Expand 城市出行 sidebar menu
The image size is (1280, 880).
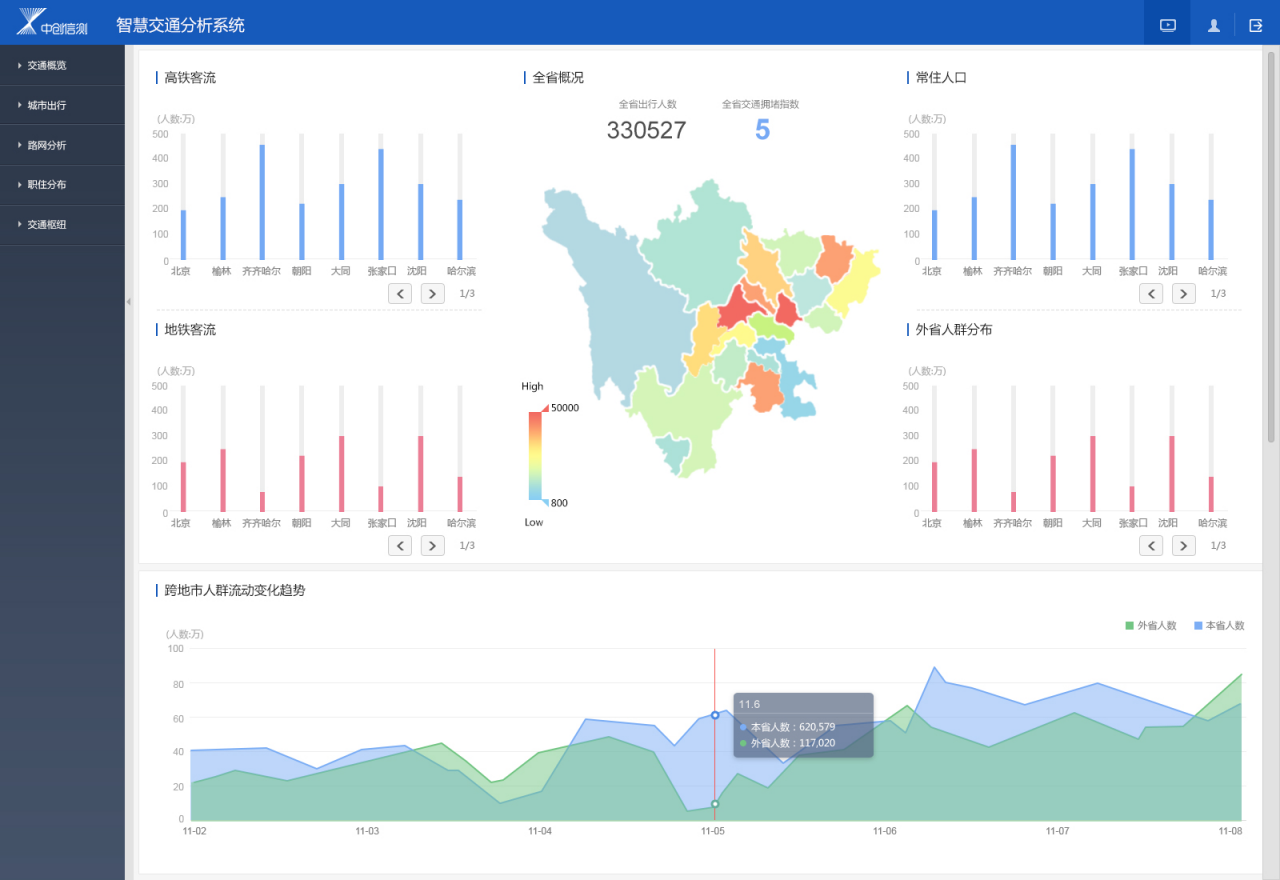62,105
